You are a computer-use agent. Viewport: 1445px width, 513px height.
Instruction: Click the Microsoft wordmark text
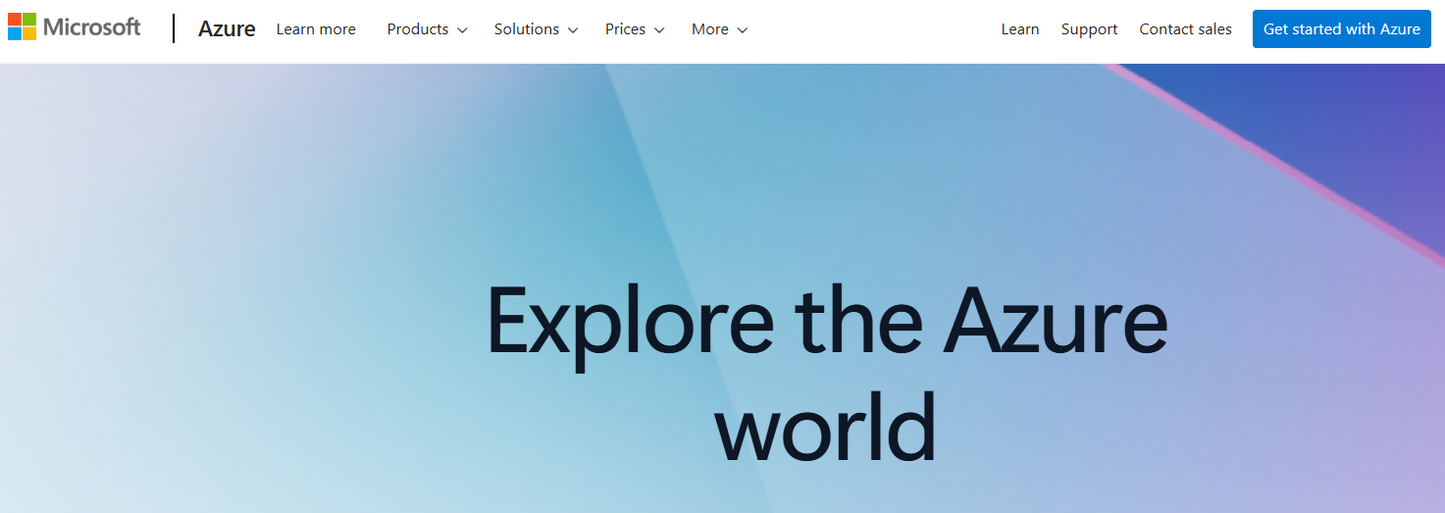(x=92, y=27)
